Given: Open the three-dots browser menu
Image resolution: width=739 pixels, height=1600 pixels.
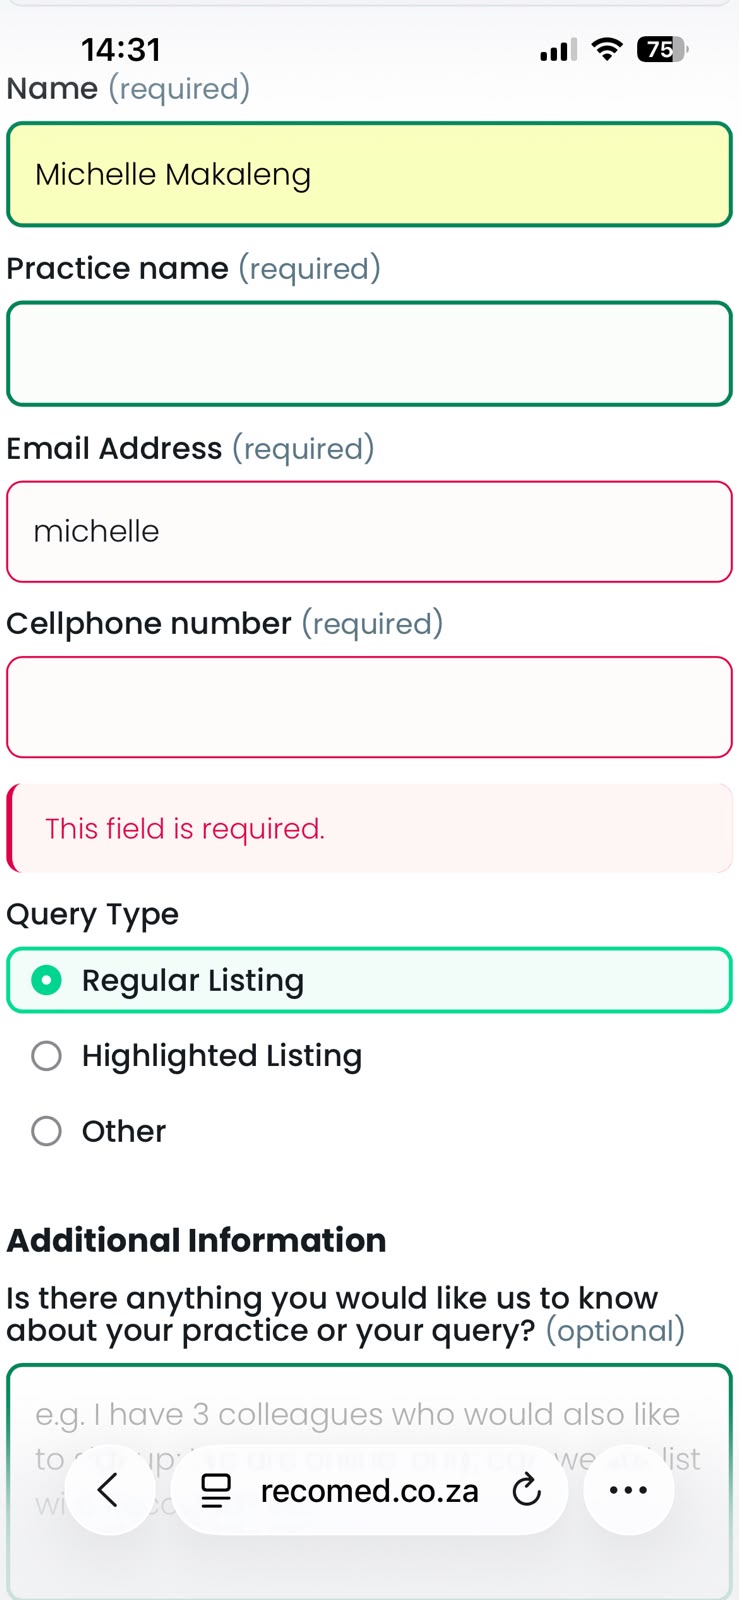Looking at the screenshot, I should click(628, 1490).
